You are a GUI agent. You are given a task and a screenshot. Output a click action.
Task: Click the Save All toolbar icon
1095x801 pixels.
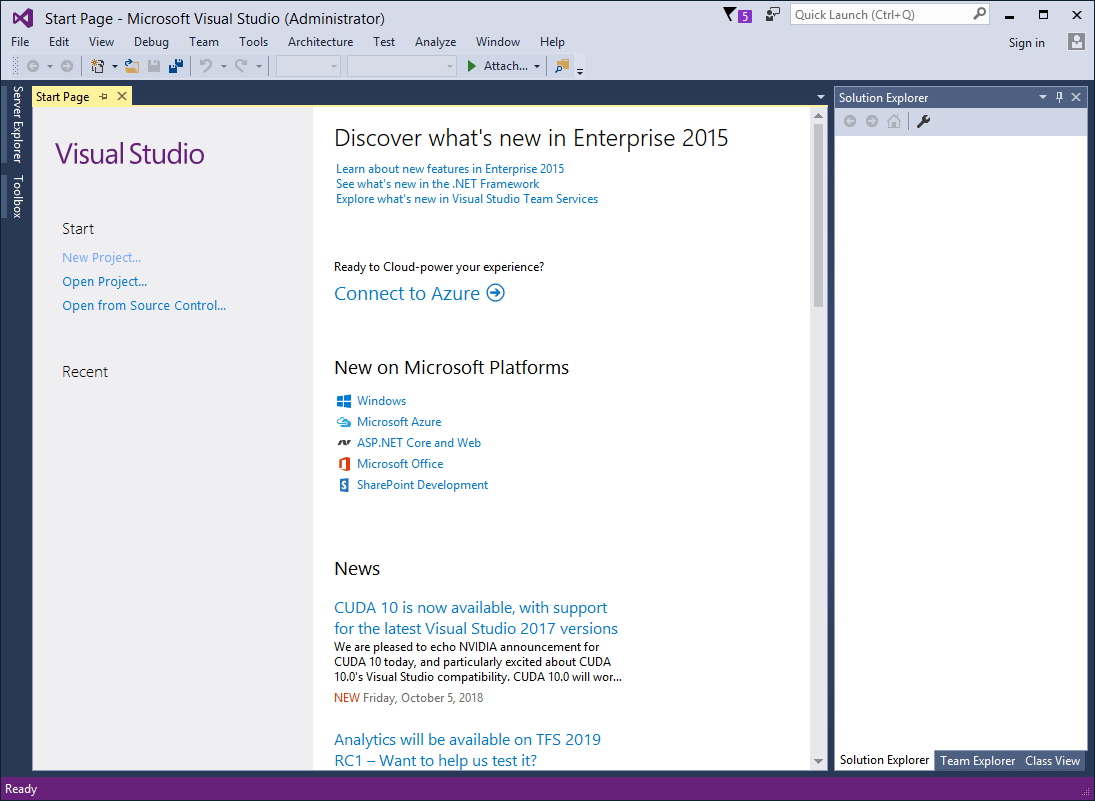point(176,66)
